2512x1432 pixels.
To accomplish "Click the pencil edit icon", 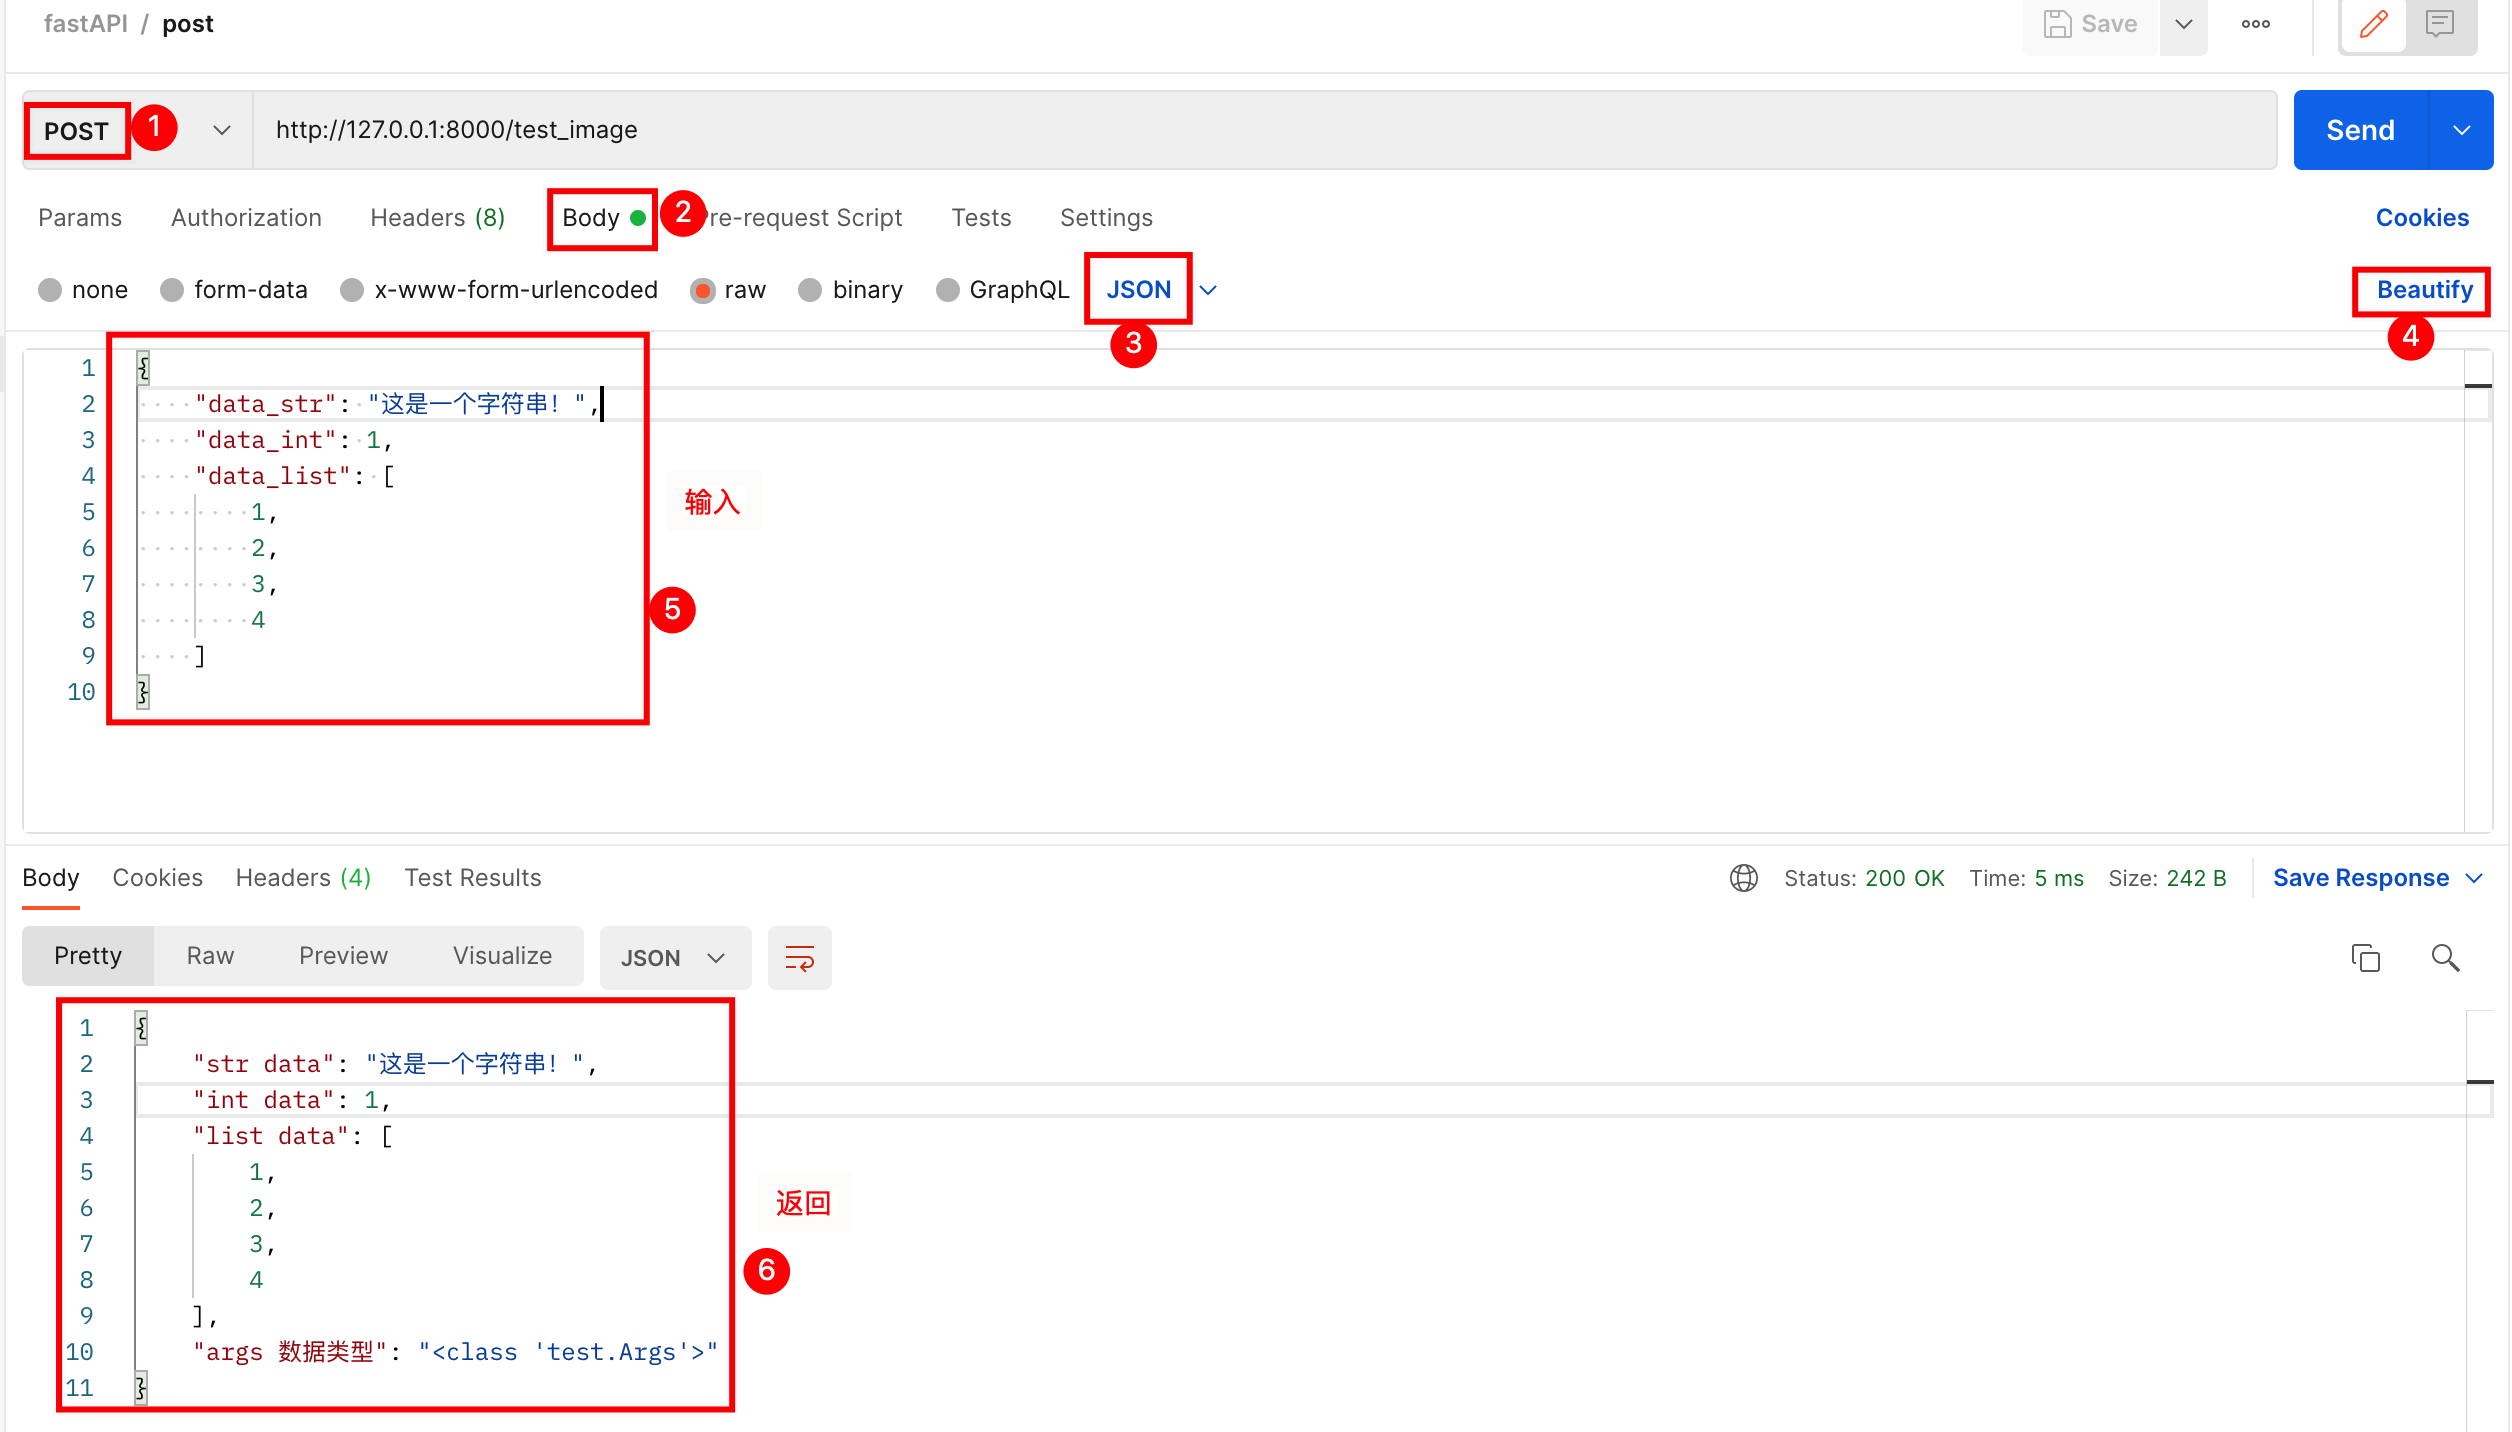I will 2373,24.
